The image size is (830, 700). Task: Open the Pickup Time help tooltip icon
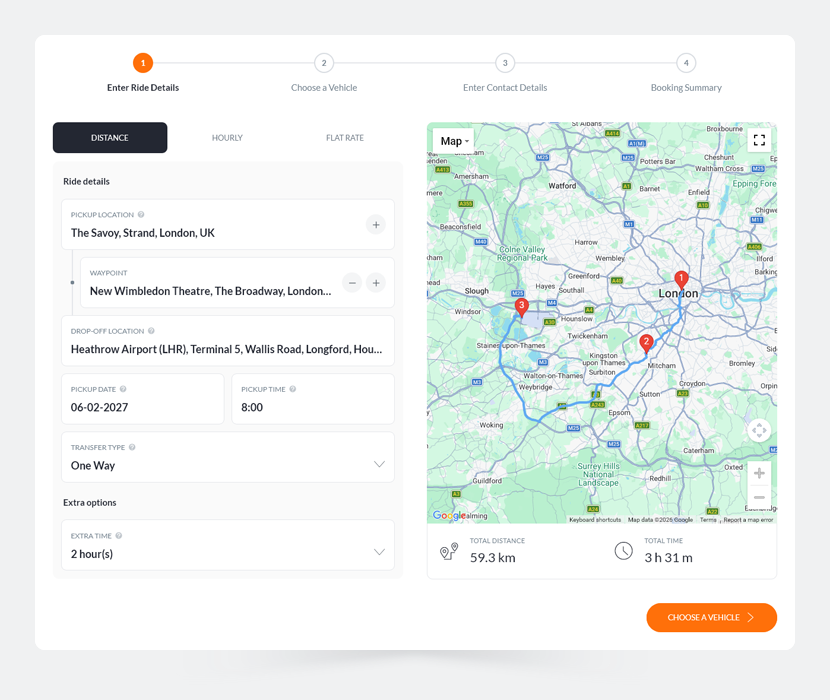[x=293, y=389]
